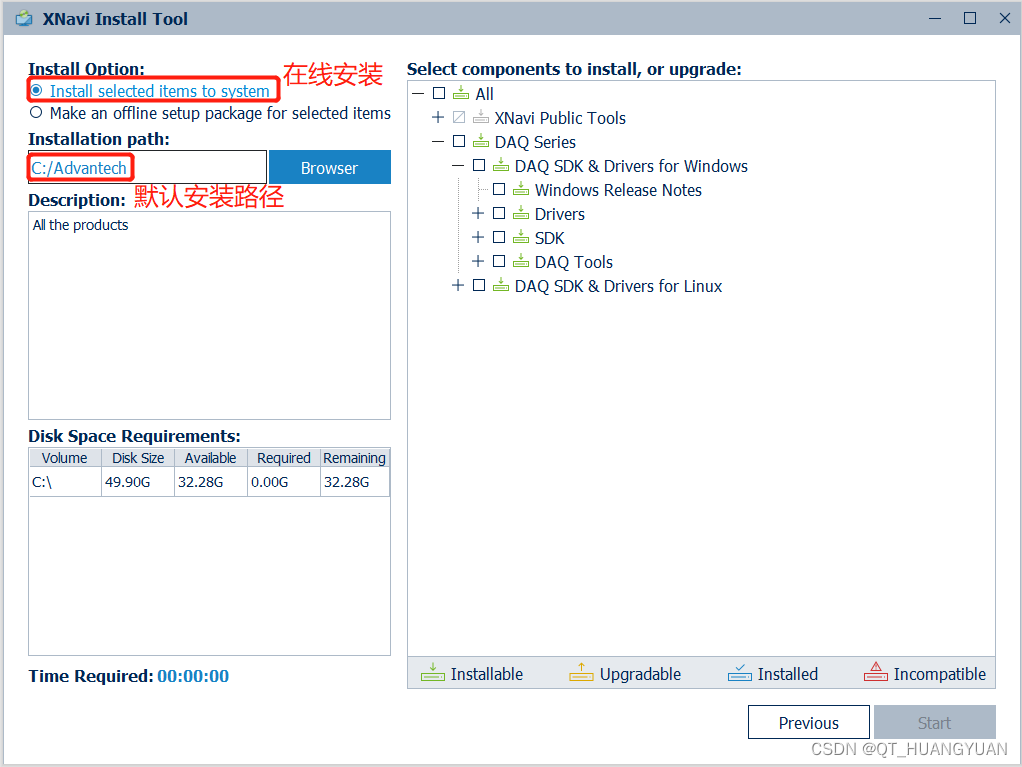Click the Browser button

coord(330,167)
